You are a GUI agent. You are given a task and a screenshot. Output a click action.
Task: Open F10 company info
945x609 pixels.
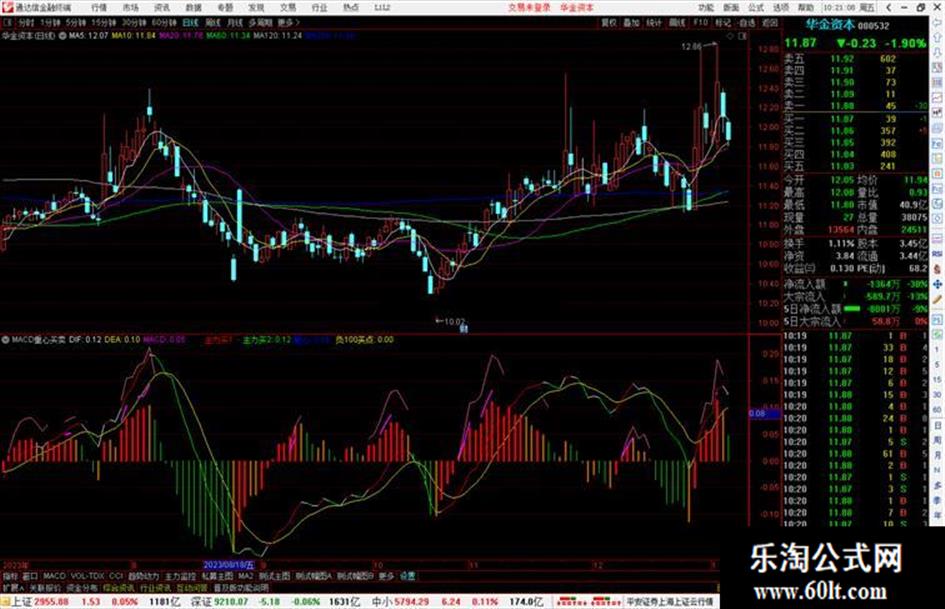(700, 22)
